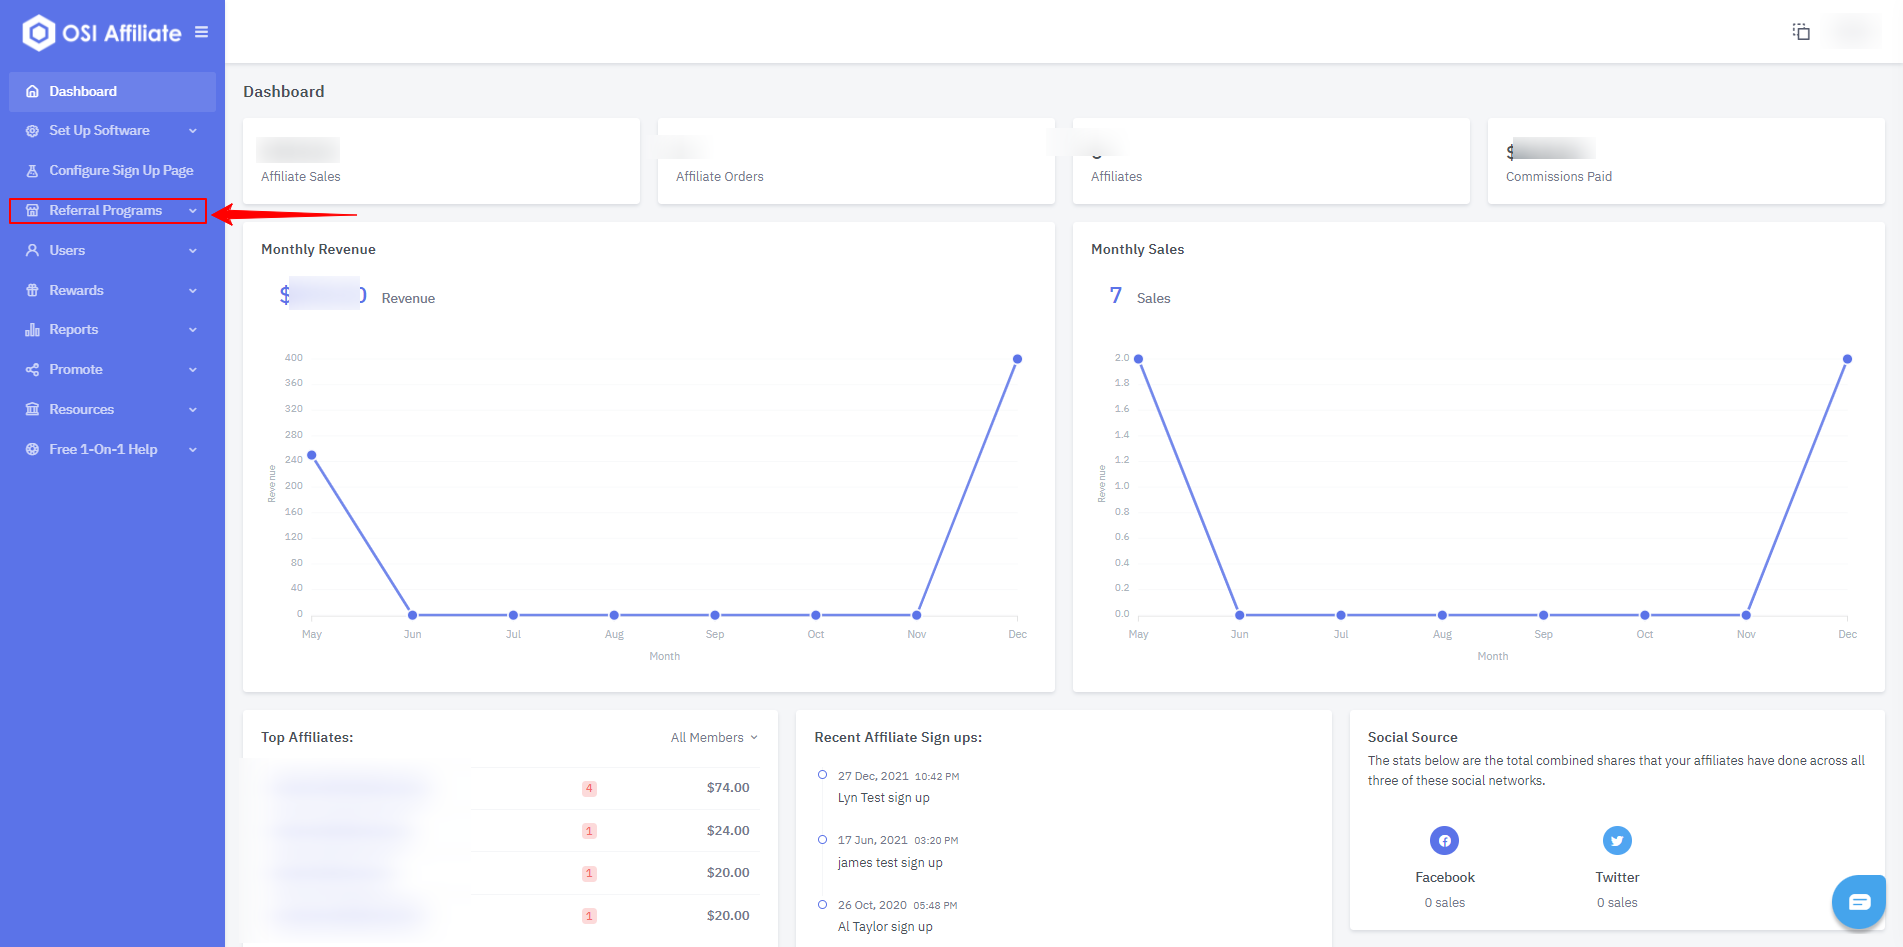
Task: Expand the Users menu chevron
Action: pos(193,251)
